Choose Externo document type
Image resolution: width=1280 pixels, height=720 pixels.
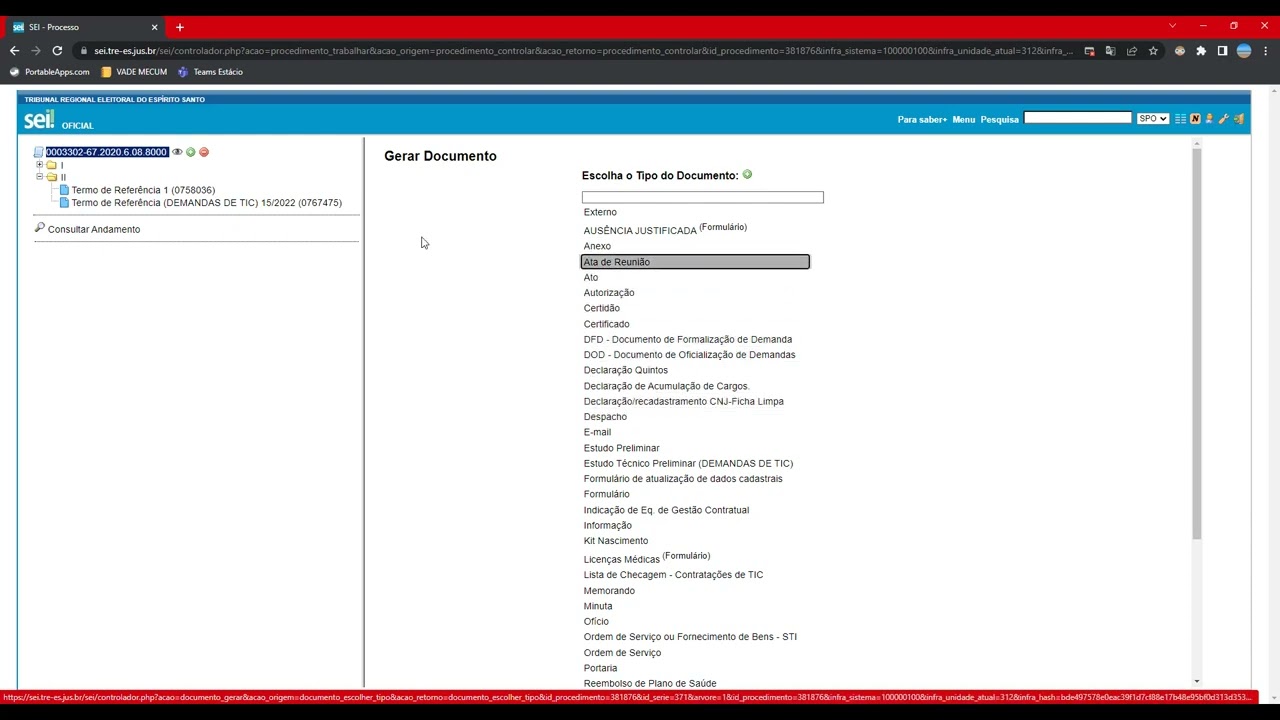click(x=600, y=212)
